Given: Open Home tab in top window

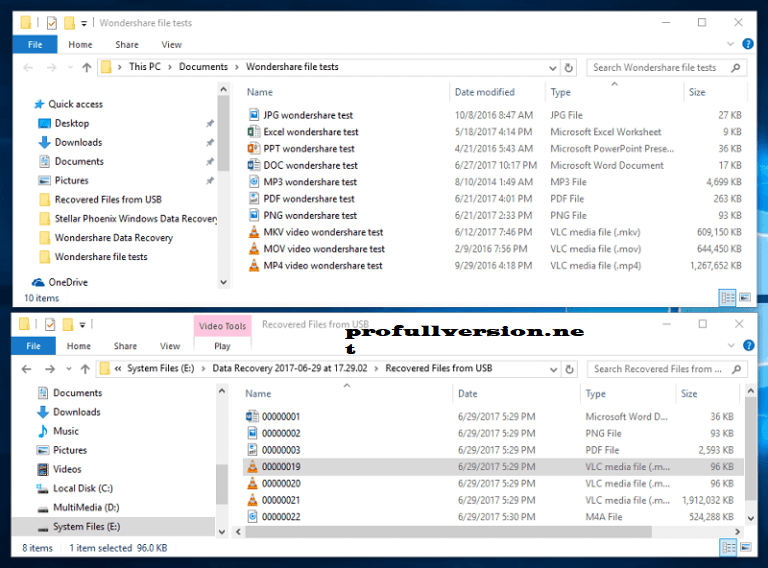Looking at the screenshot, I should 80,45.
